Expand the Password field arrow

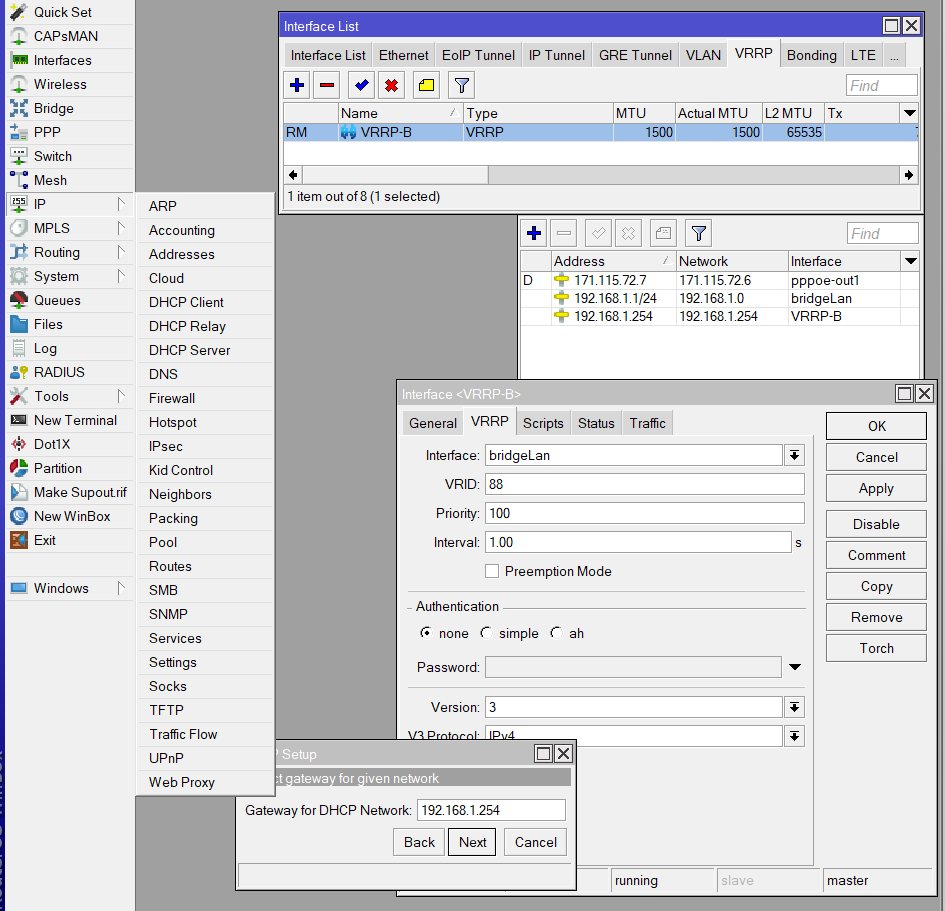tap(795, 667)
